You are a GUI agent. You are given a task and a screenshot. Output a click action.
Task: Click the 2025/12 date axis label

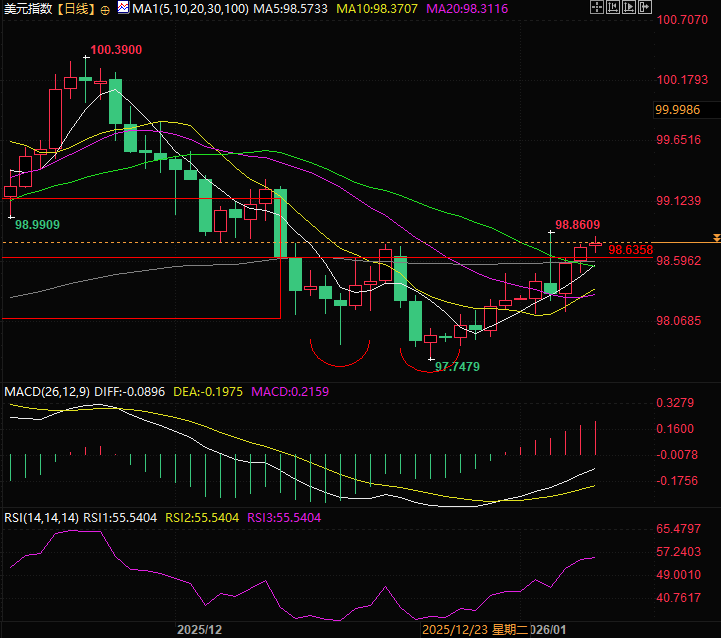(200, 630)
